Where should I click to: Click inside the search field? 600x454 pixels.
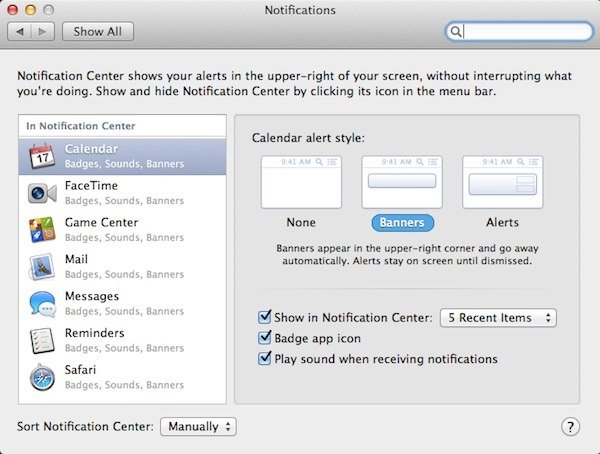(x=519, y=31)
